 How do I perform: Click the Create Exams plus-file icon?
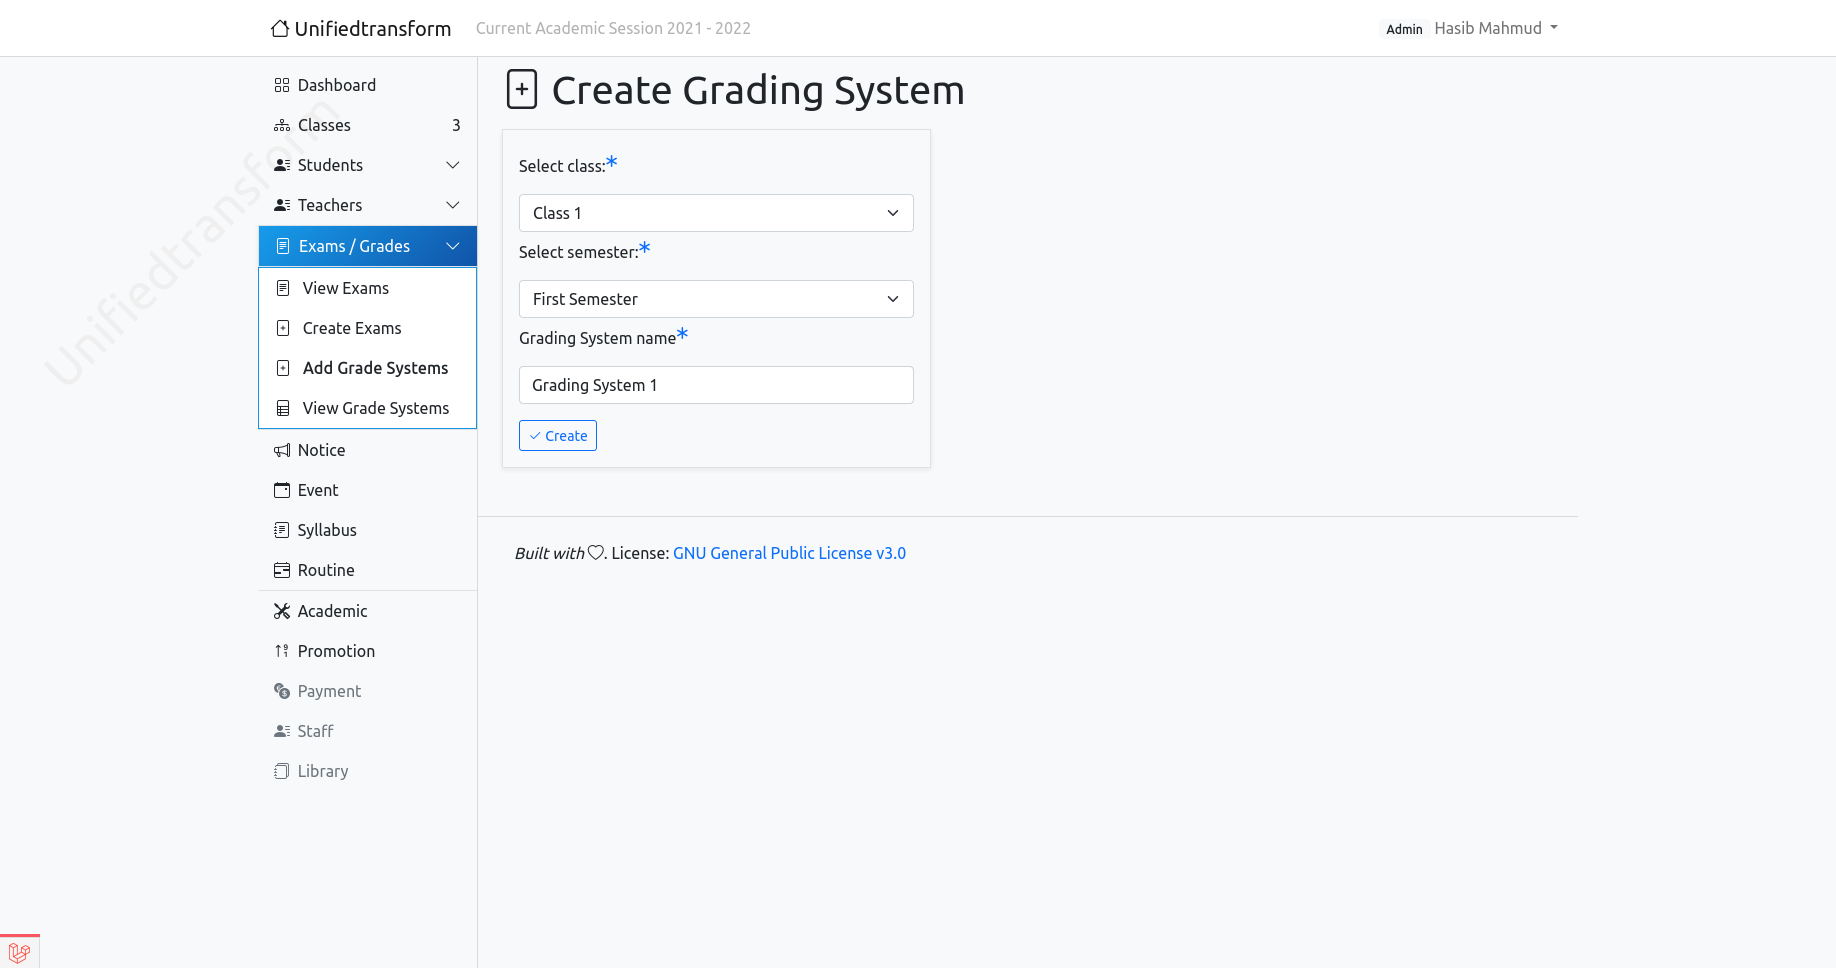click(x=283, y=328)
